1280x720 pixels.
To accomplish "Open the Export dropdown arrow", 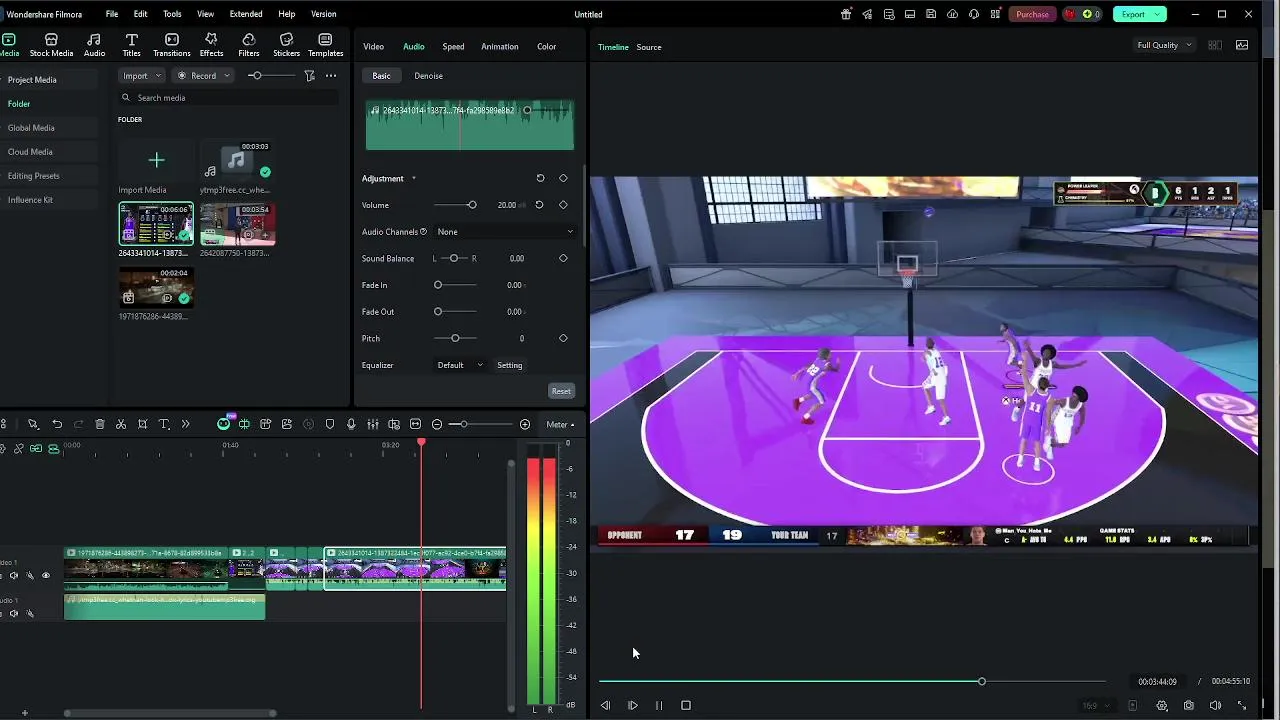I will 1158,14.
